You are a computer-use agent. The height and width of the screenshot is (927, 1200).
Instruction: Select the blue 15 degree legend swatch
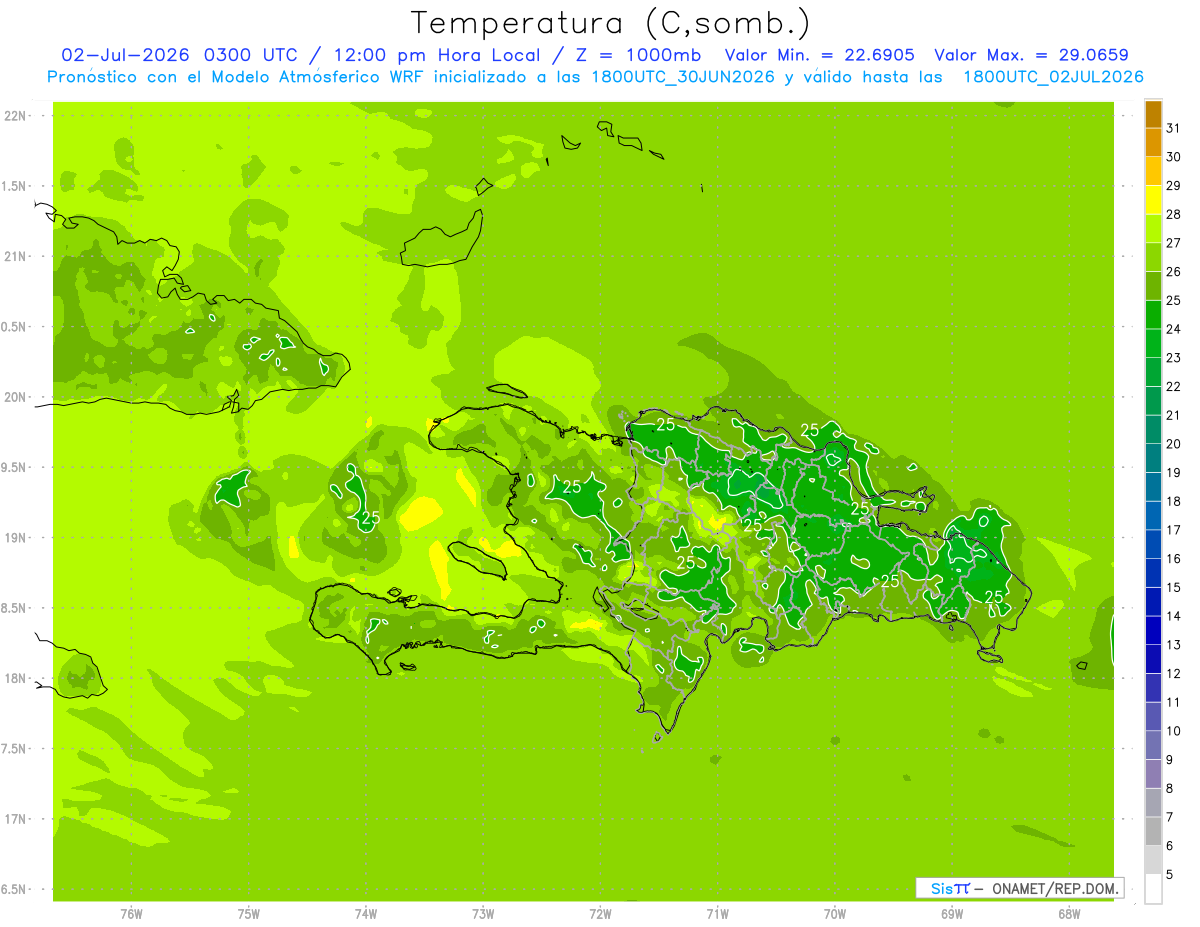[1153, 573]
